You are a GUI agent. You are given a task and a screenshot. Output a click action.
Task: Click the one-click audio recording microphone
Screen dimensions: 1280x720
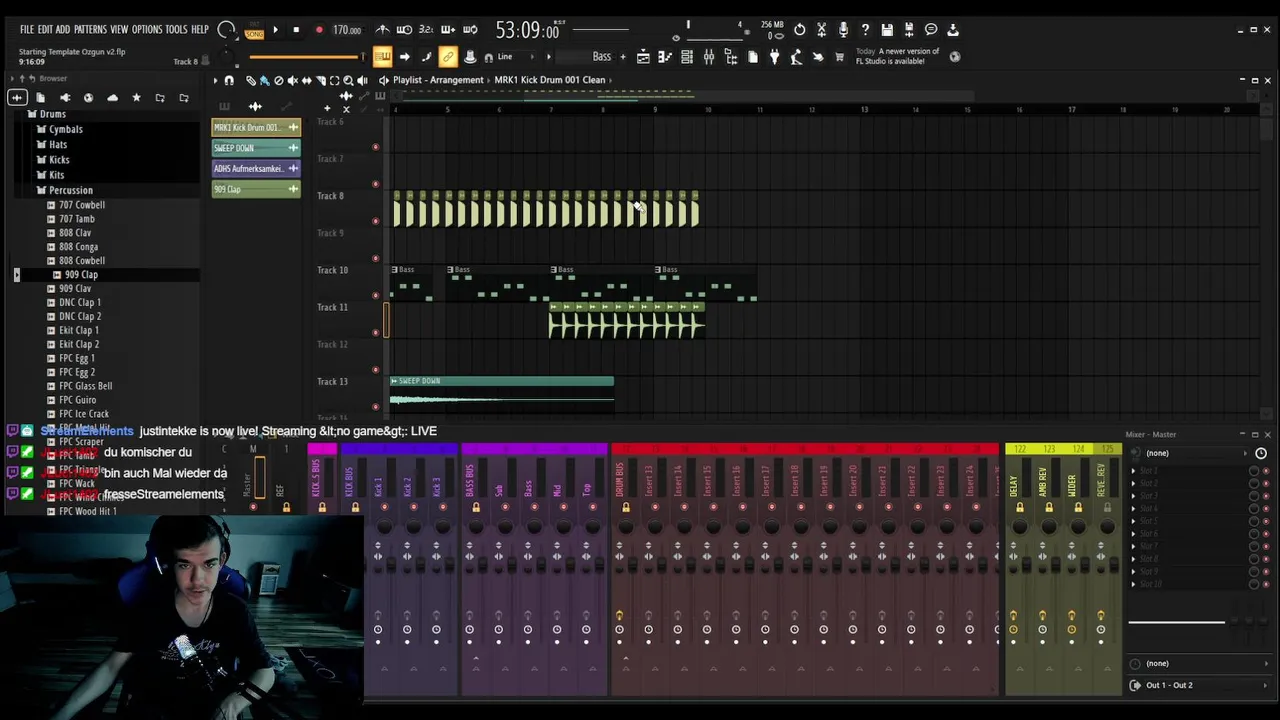coord(843,30)
